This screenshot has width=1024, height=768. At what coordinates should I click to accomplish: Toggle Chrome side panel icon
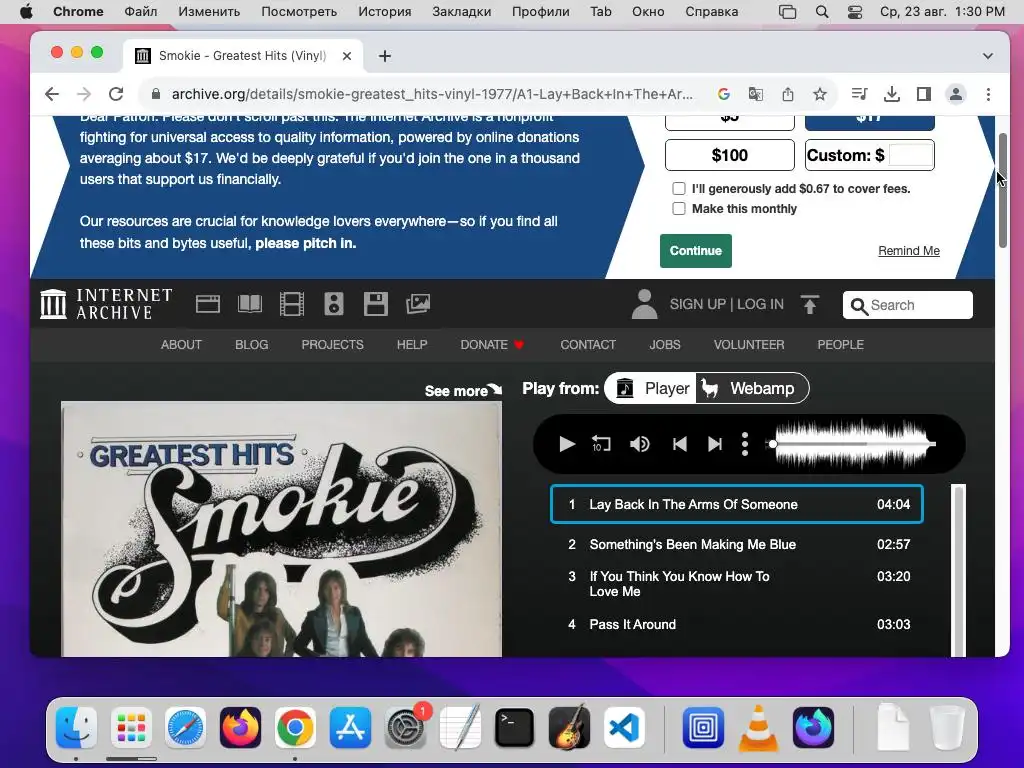point(923,94)
